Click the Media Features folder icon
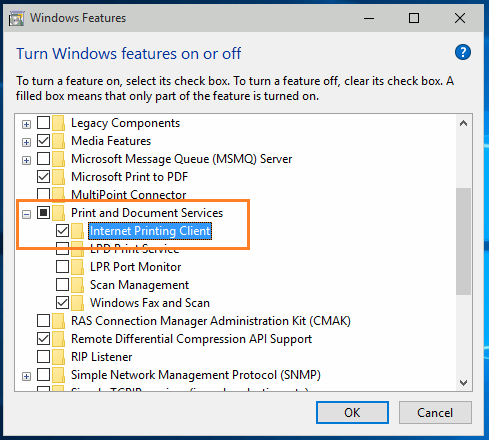Screen dimensions: 489x440 tap(58, 141)
